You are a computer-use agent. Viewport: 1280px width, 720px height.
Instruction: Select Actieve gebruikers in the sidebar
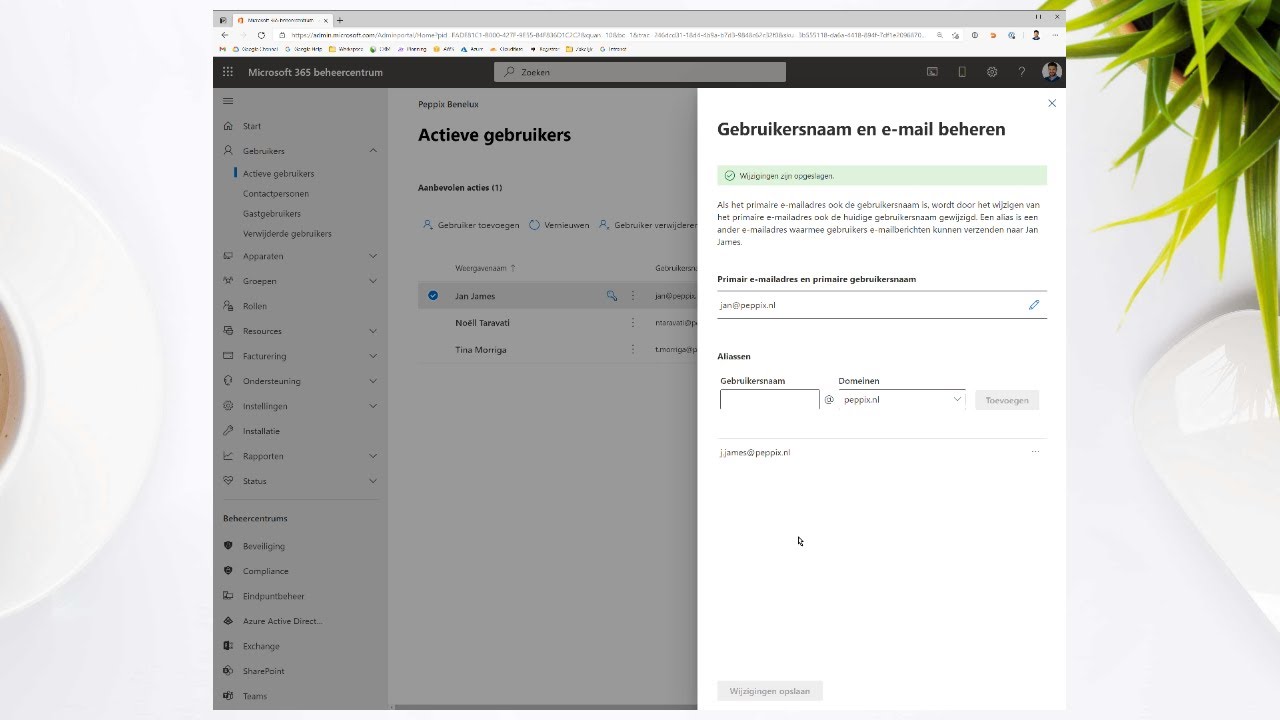tap(278, 174)
